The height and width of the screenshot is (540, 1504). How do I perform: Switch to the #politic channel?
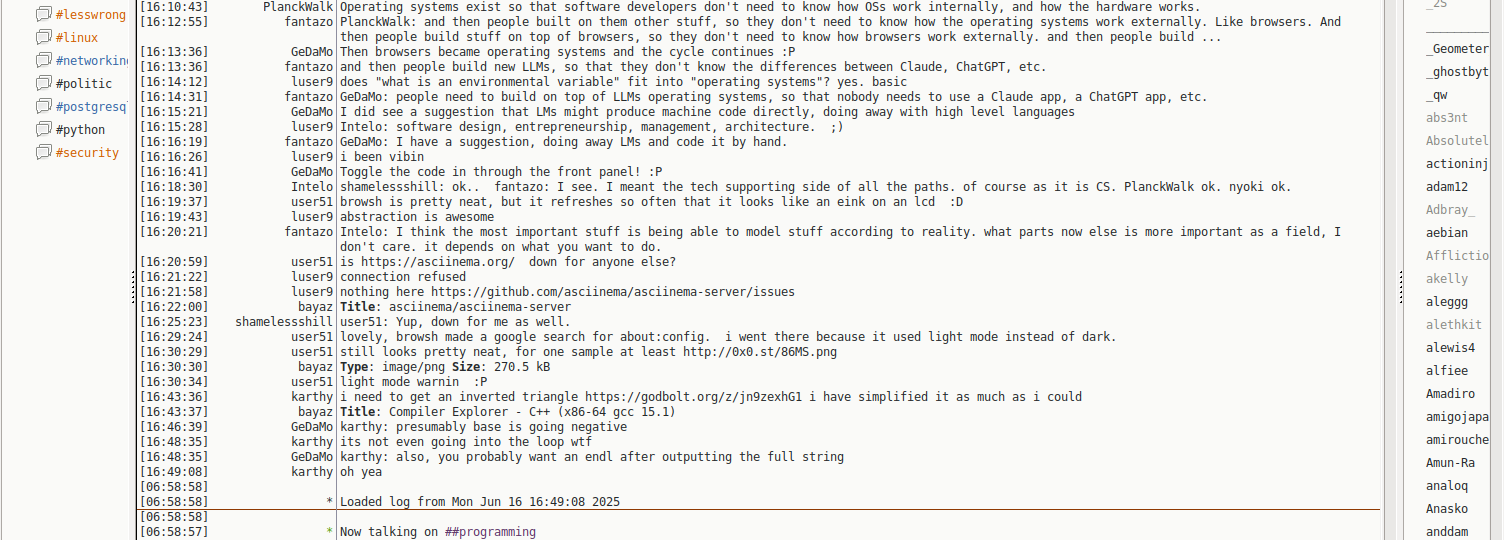[84, 84]
